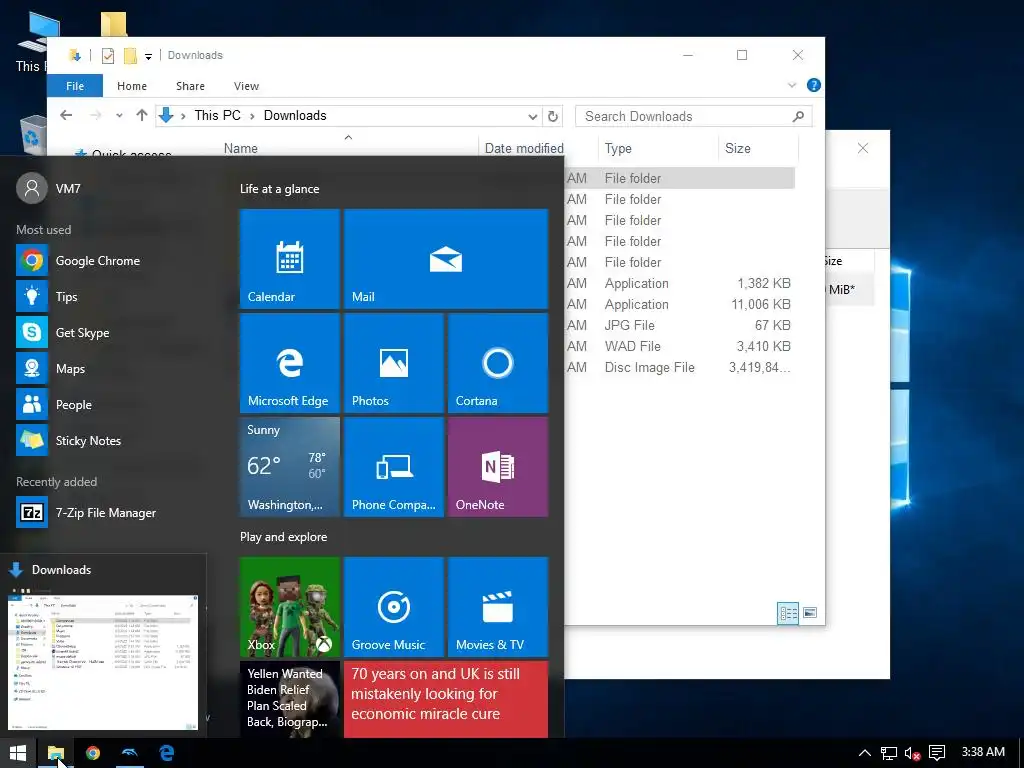Open the Movies & TV tile

pyautogui.click(x=498, y=607)
